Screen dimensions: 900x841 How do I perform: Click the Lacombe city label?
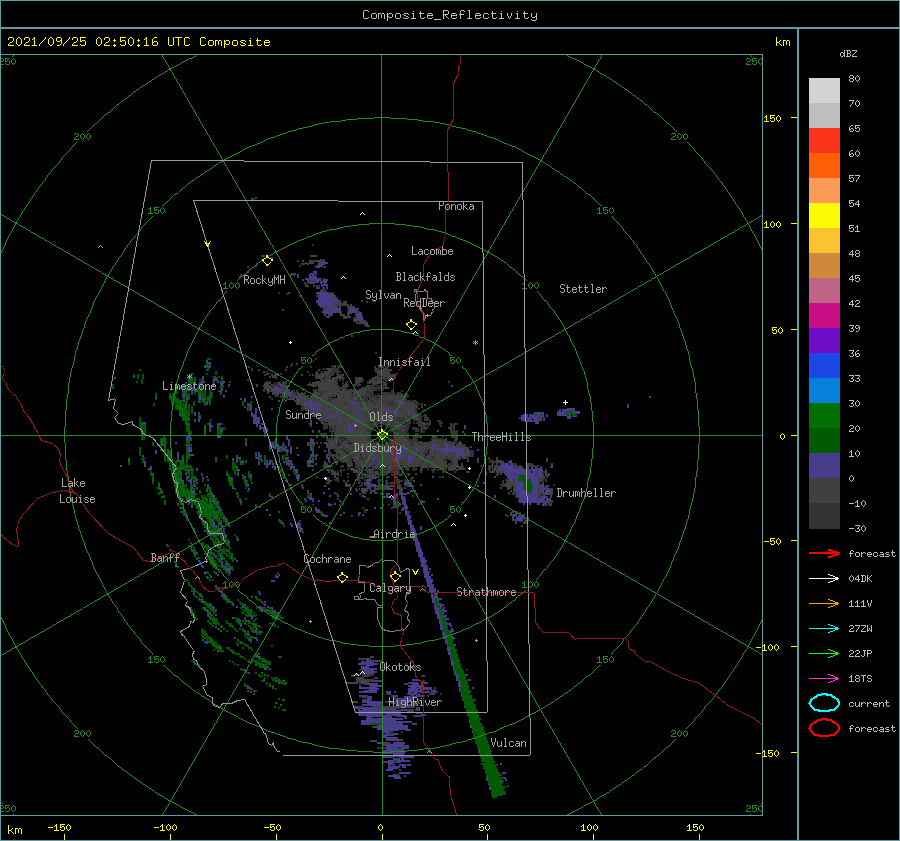point(432,251)
